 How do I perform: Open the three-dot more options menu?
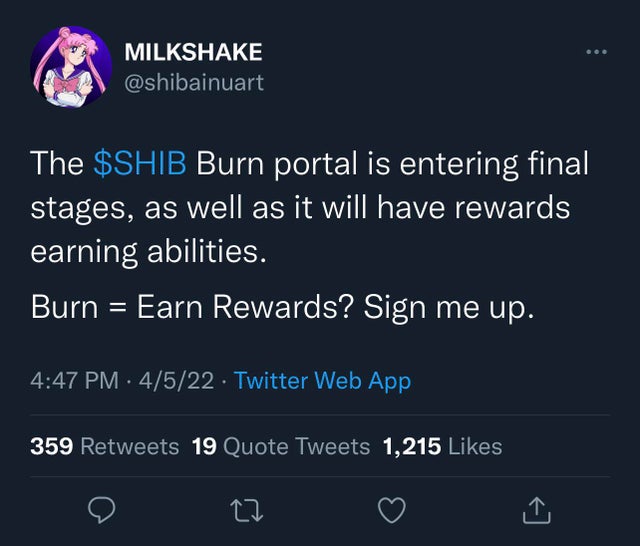[596, 52]
